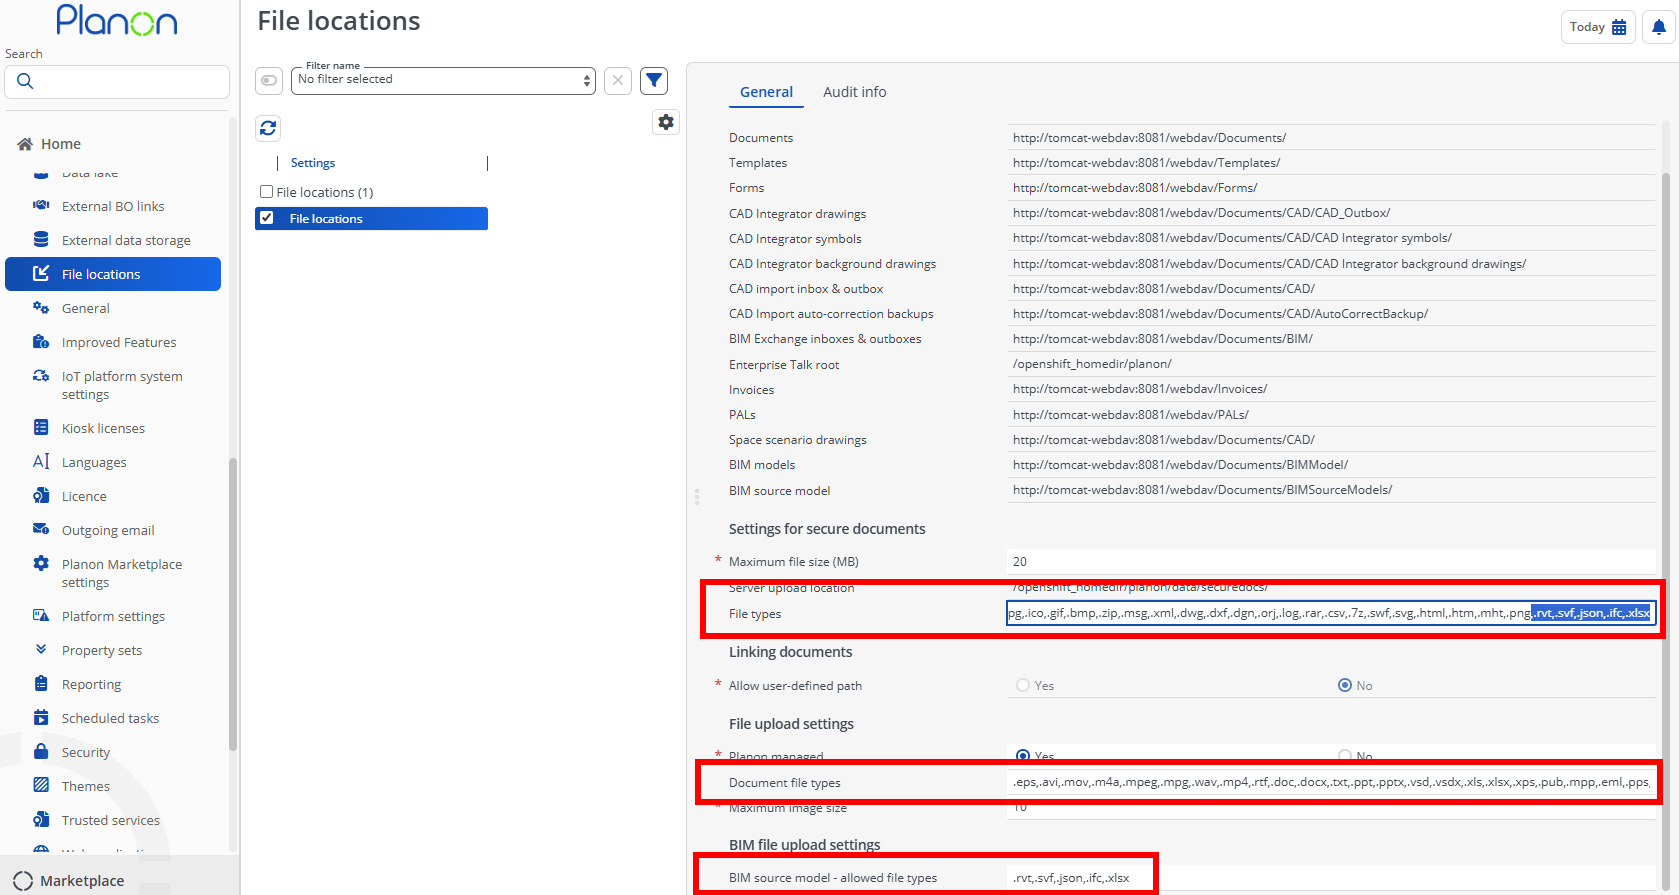Click the Invoices URL value
1679x895 pixels.
point(1140,389)
